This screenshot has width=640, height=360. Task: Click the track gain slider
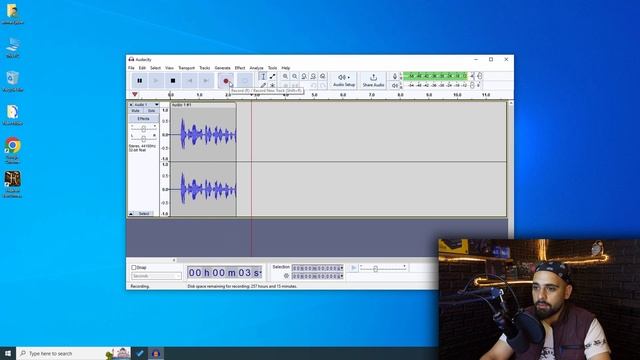click(144, 129)
